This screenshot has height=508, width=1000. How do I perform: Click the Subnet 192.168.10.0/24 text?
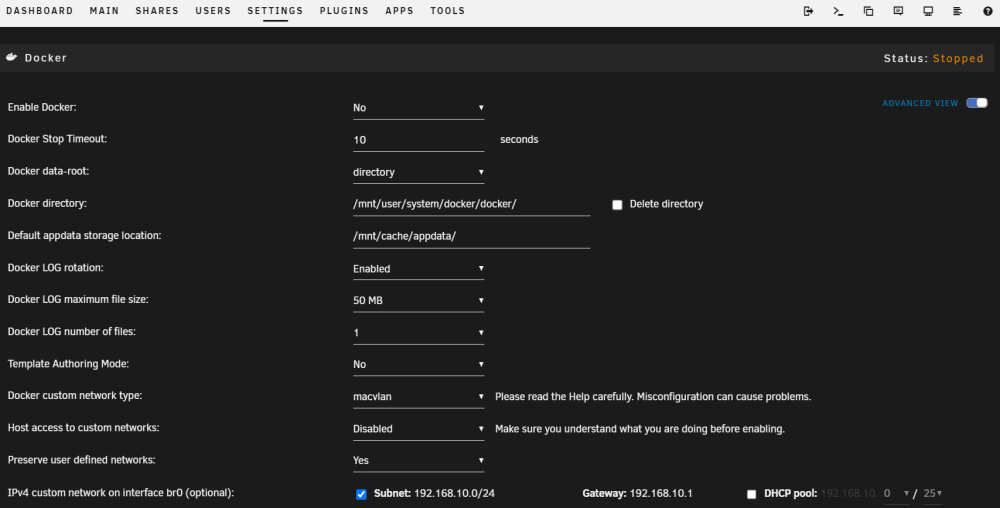pyautogui.click(x=434, y=493)
